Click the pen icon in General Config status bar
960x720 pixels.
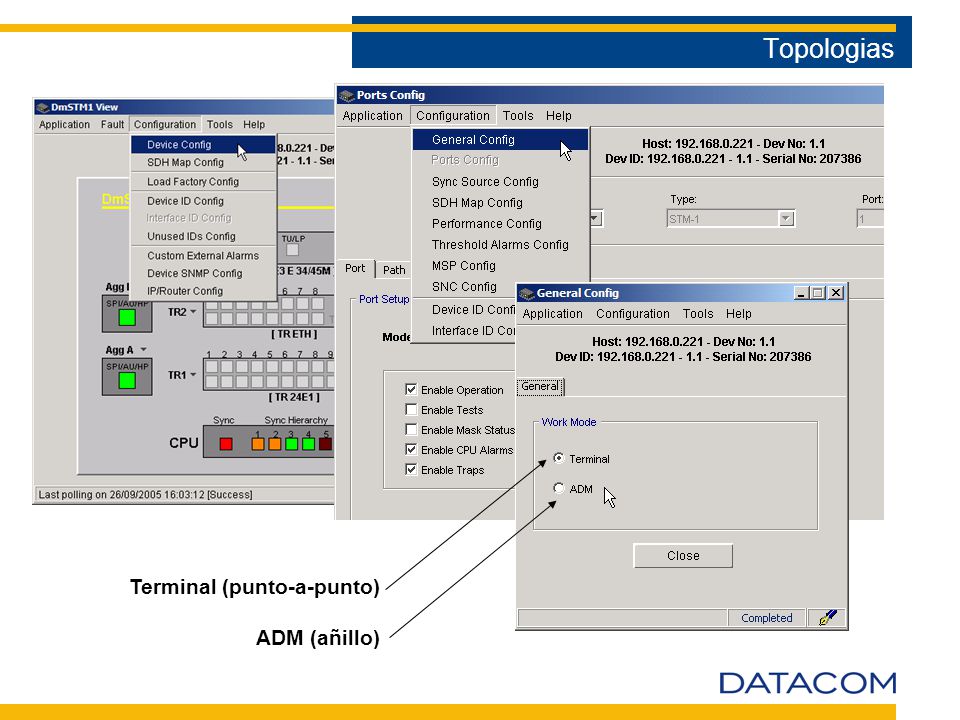pyautogui.click(x=827, y=618)
